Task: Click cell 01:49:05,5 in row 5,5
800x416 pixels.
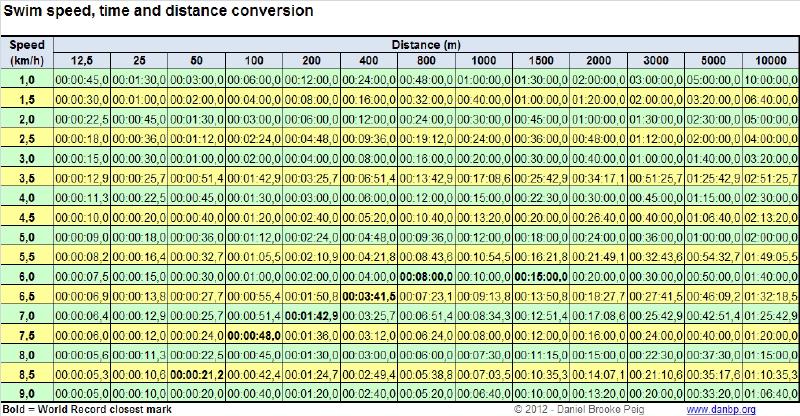Action: [771, 256]
